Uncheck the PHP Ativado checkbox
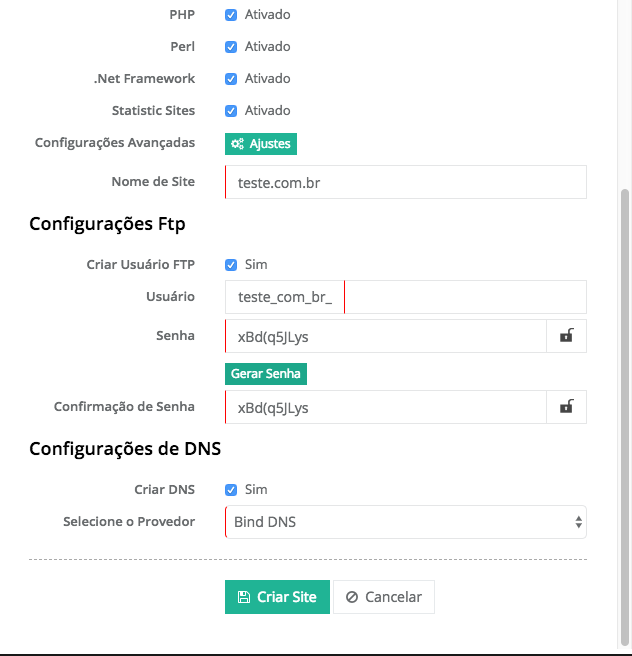 tap(231, 15)
